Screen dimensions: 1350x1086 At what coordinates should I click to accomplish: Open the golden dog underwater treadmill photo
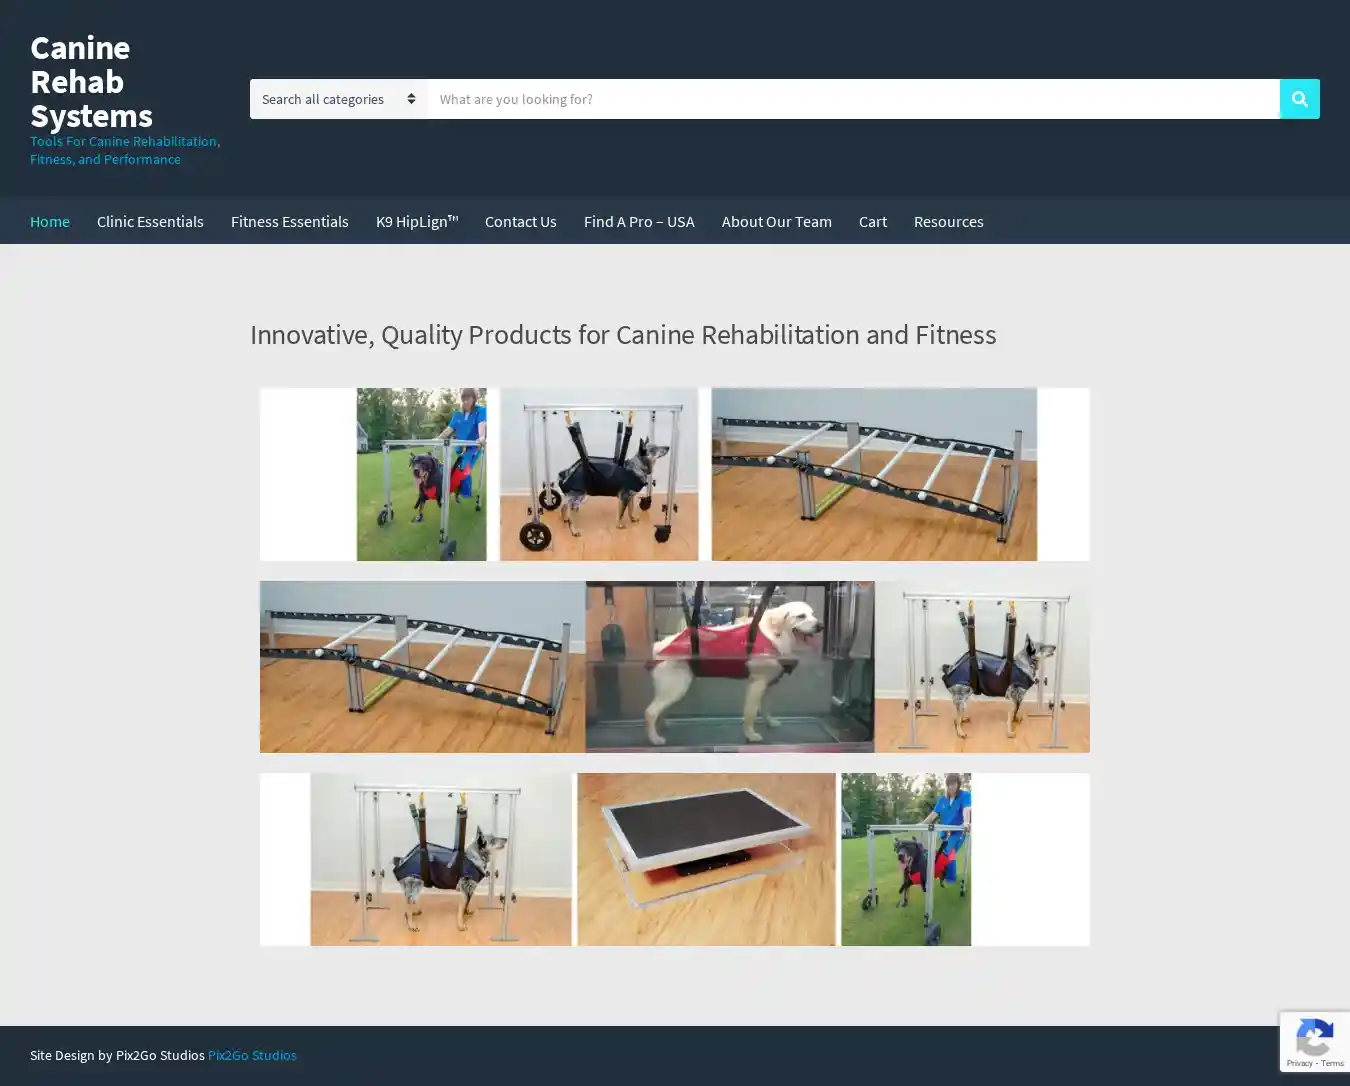[729, 667]
